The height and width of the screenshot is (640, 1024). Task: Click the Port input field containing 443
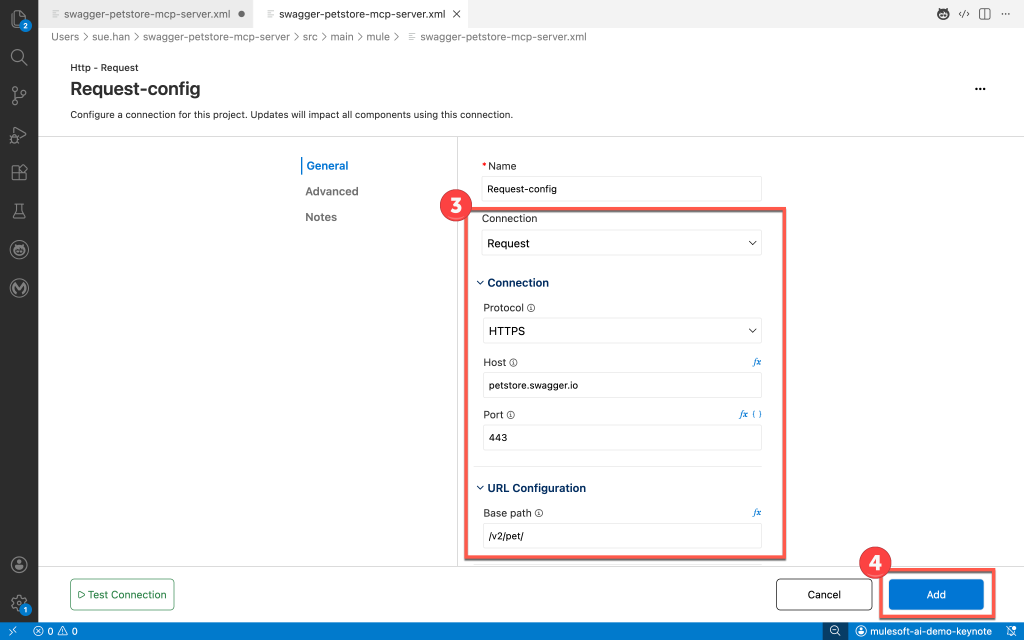(621, 438)
